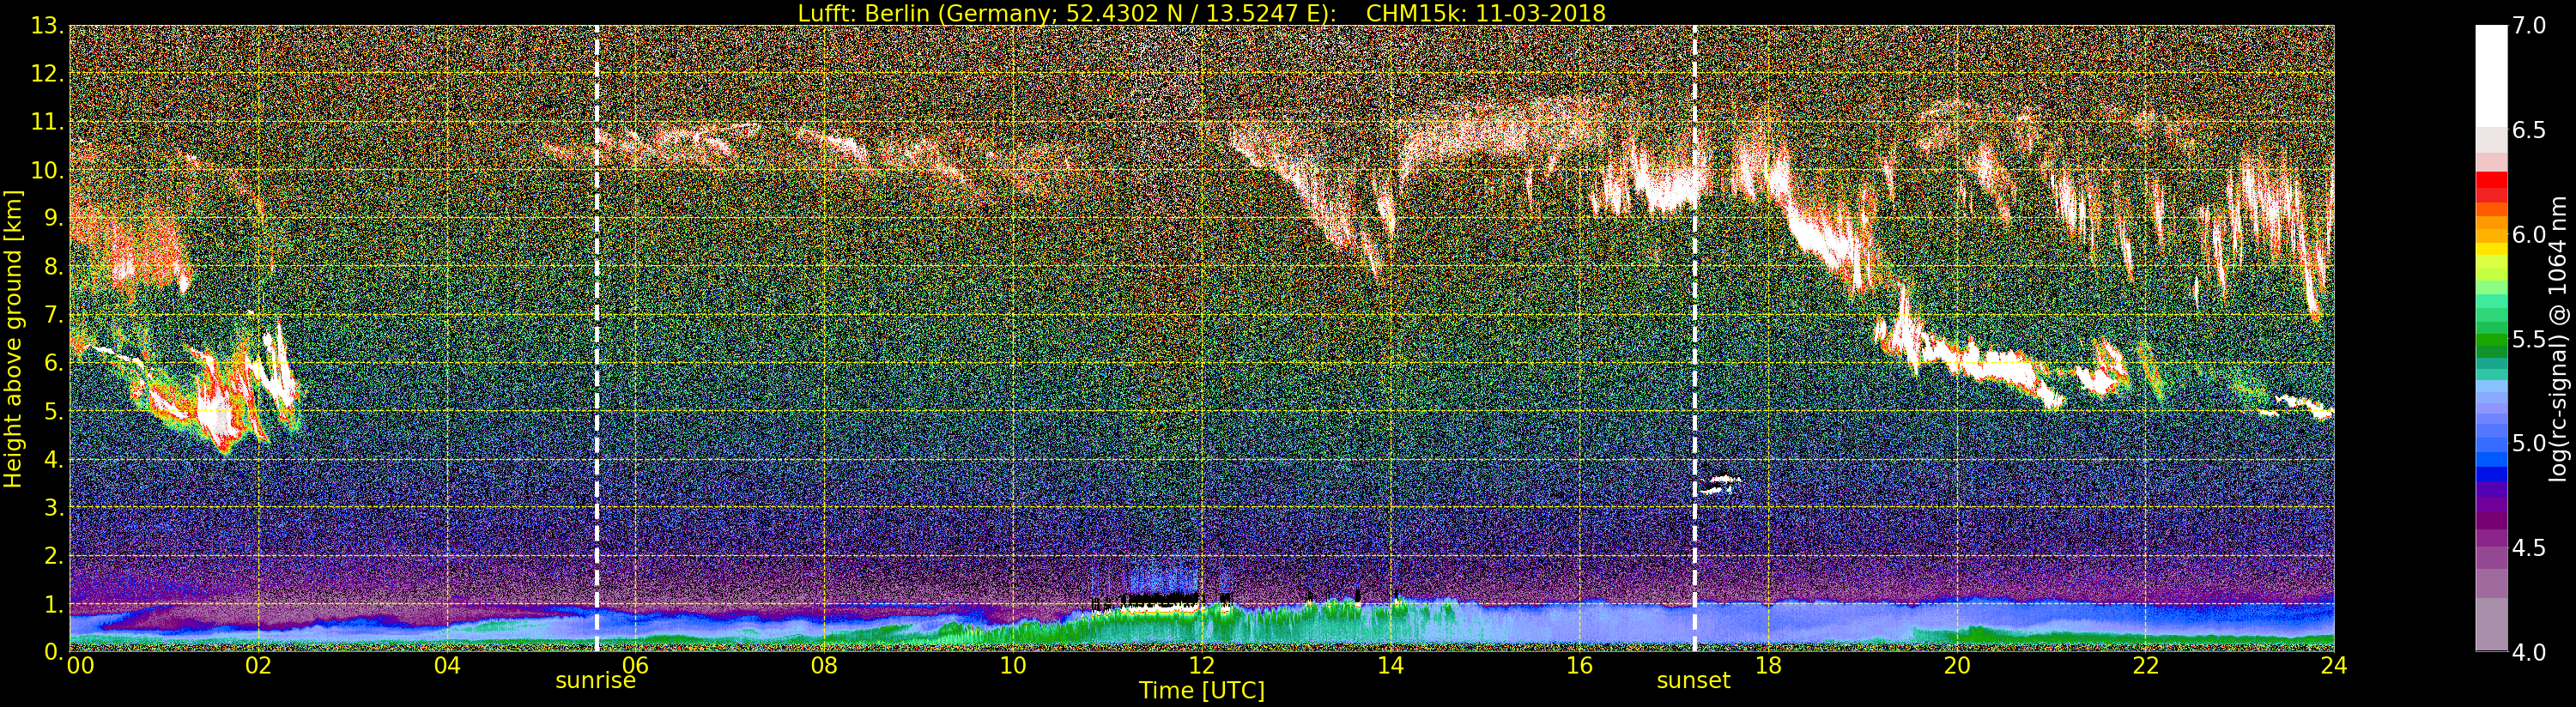Select the 12 tick on the time axis
Screen dimensions: 2576x707
pos(1201,666)
